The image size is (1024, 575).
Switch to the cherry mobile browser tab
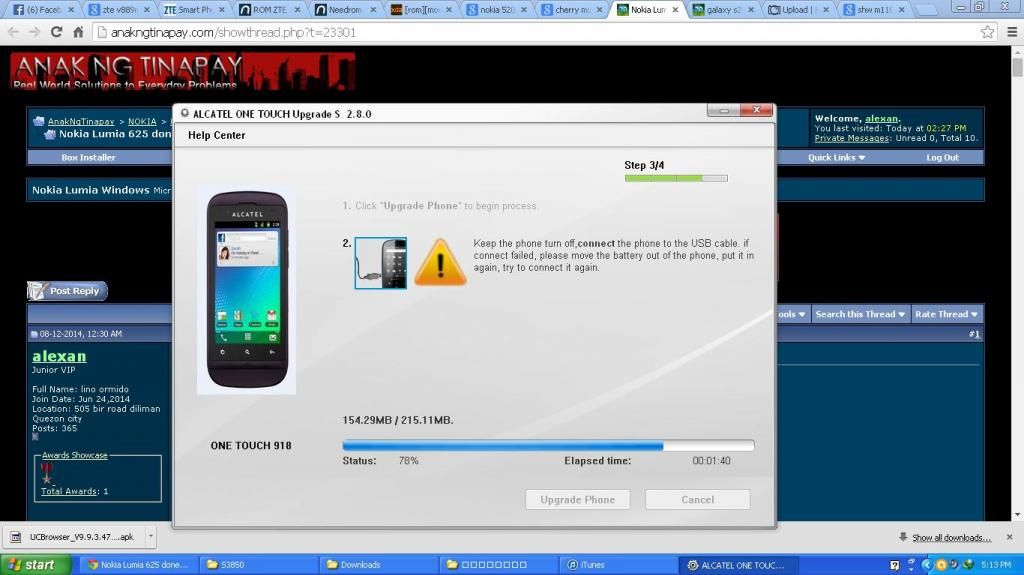pos(572,10)
